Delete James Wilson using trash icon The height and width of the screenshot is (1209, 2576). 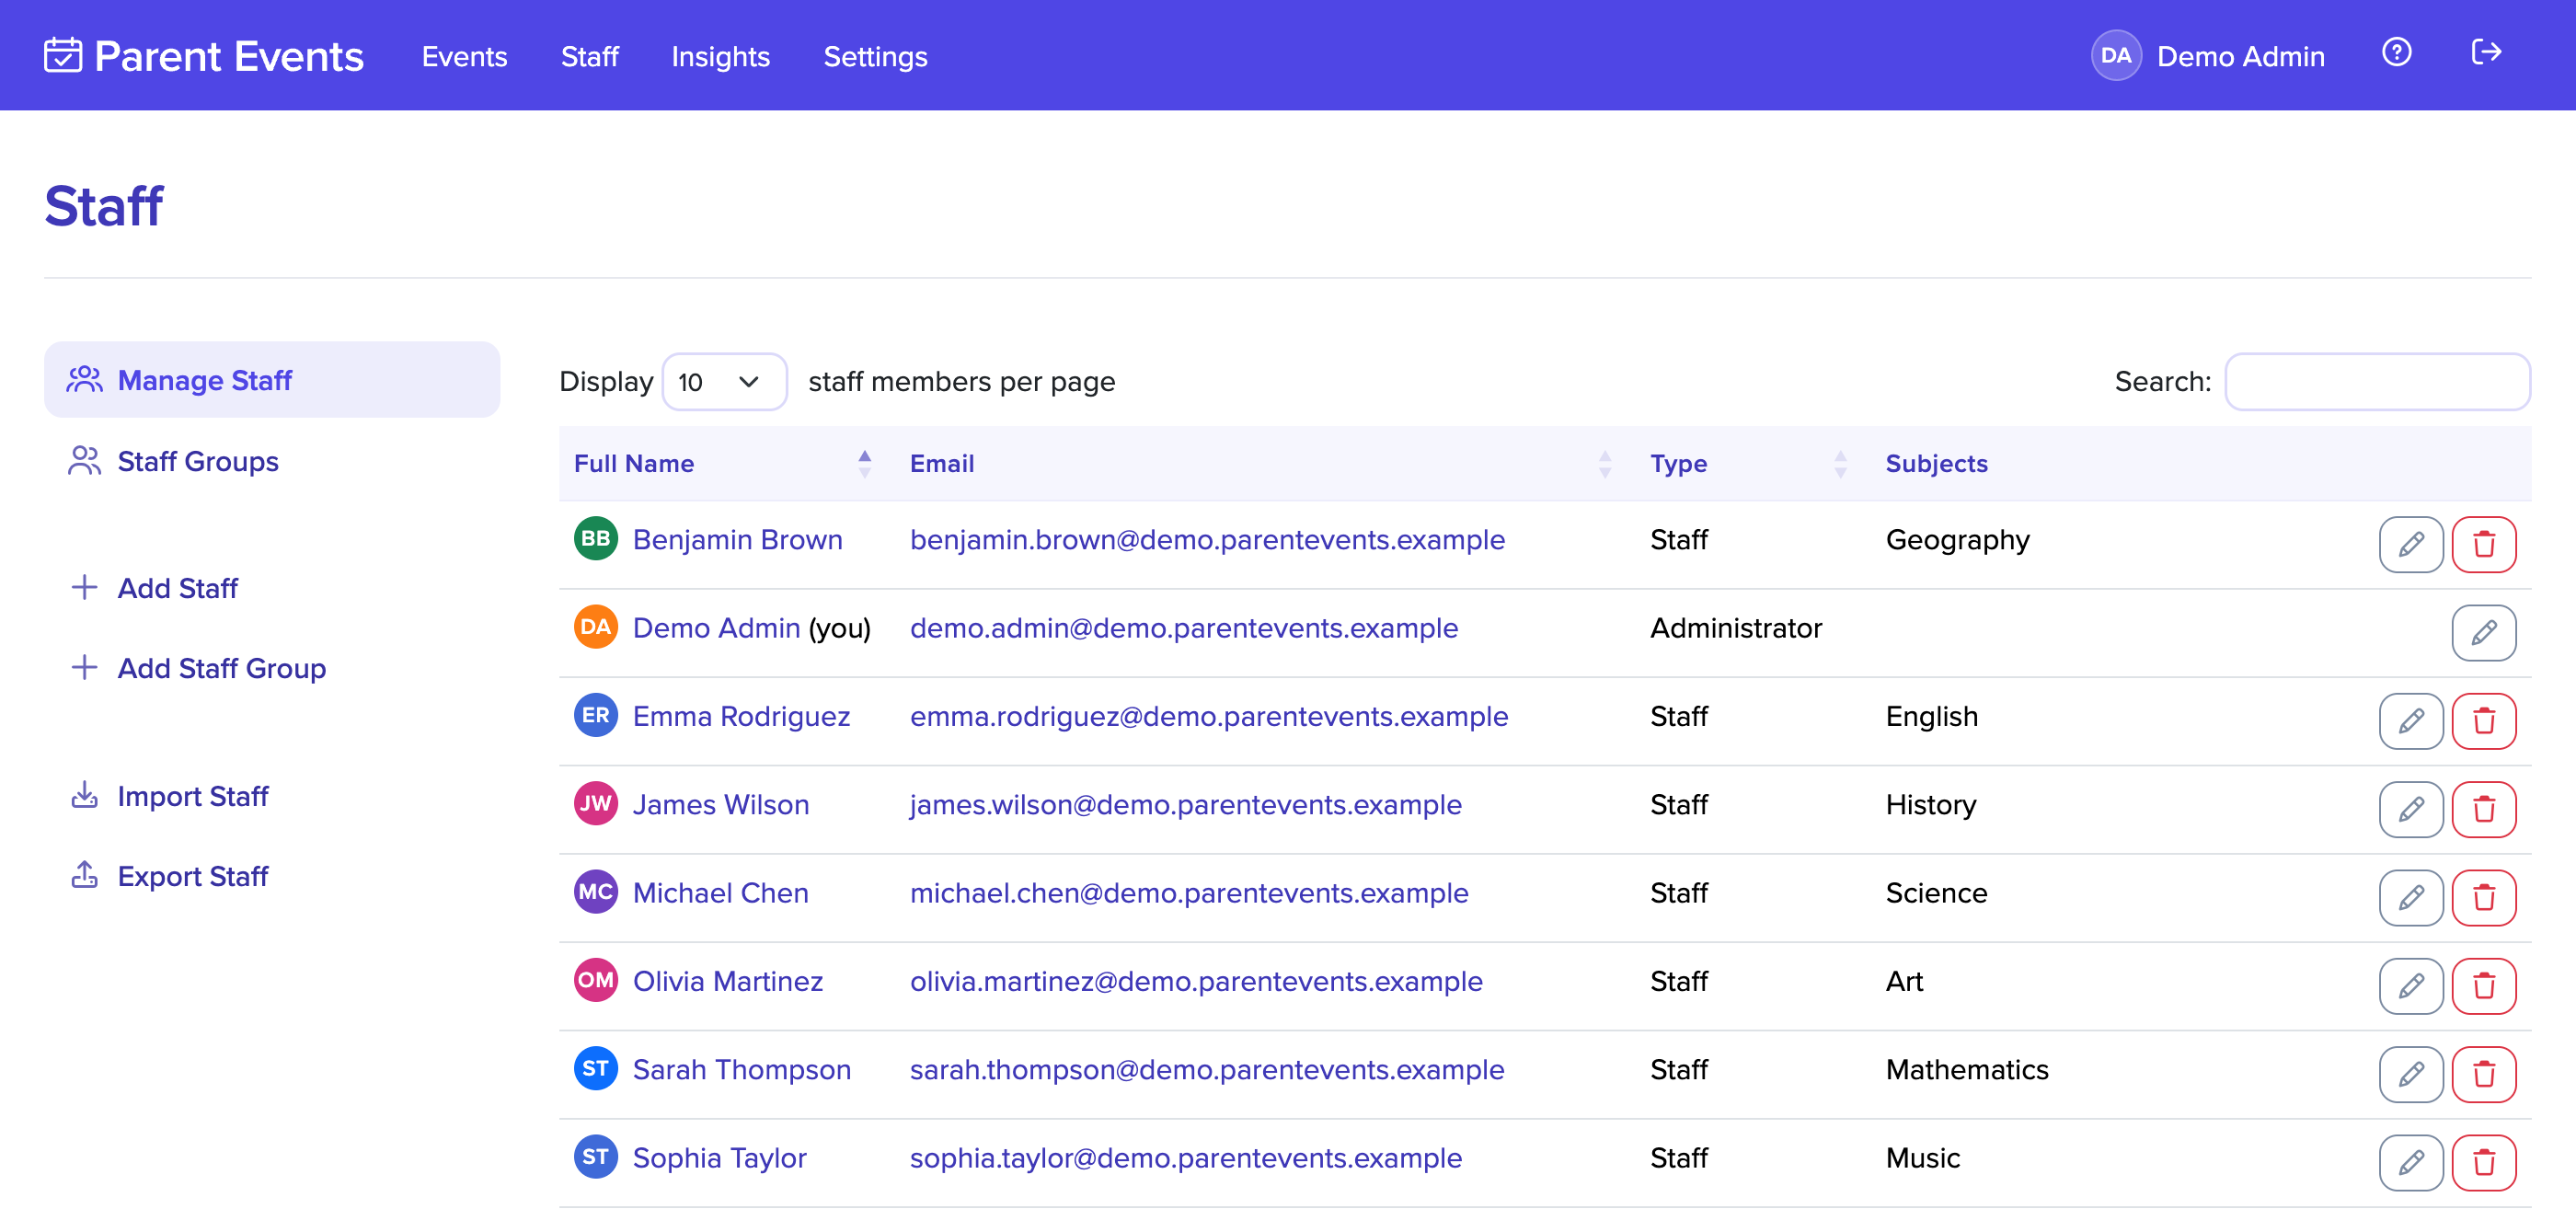pyautogui.click(x=2483, y=809)
